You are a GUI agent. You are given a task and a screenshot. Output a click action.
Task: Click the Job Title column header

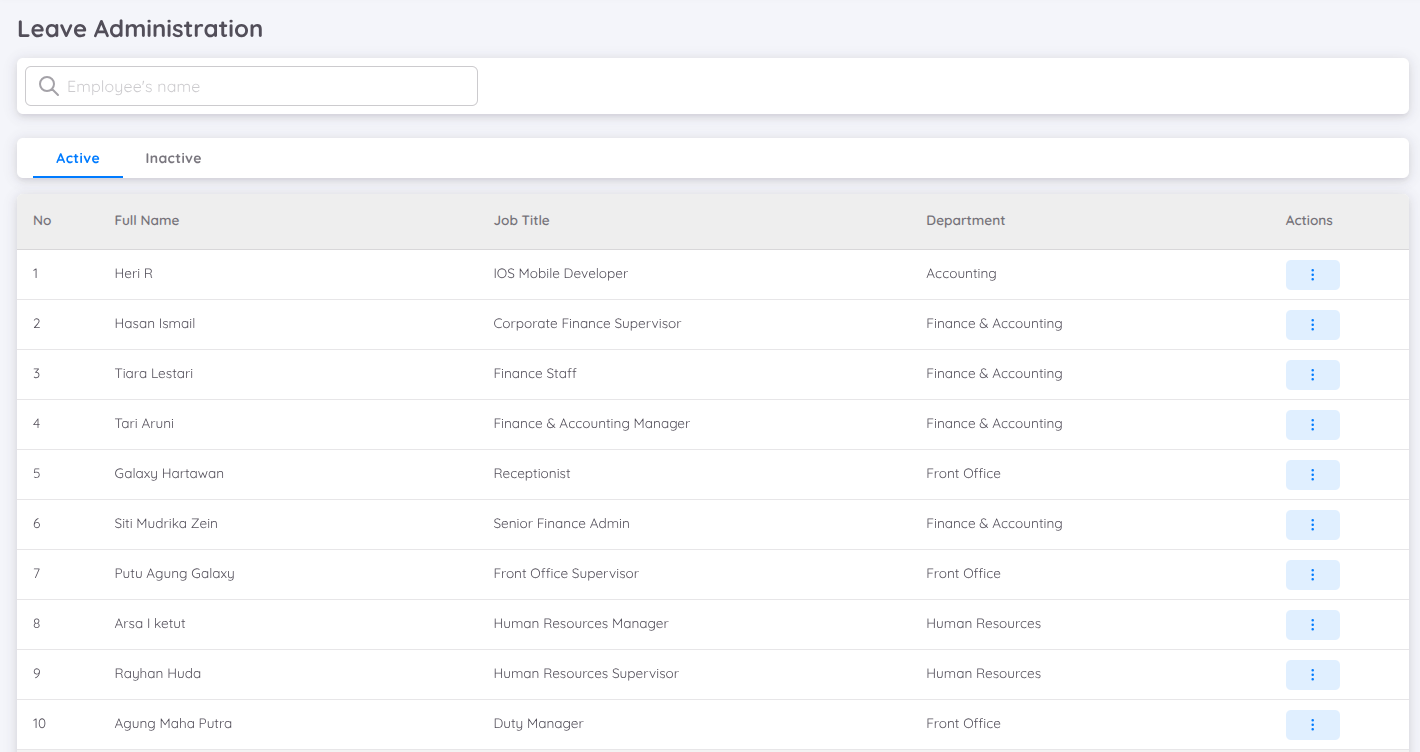pyautogui.click(x=521, y=220)
